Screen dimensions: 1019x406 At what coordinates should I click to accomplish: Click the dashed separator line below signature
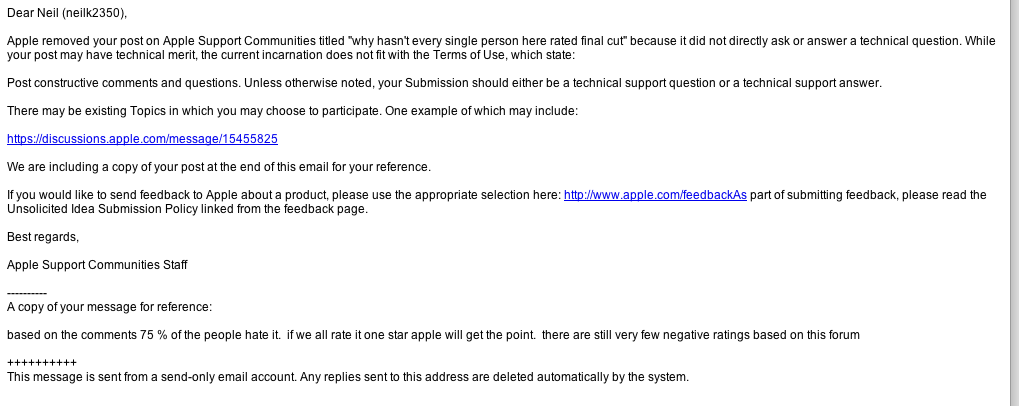point(27,294)
